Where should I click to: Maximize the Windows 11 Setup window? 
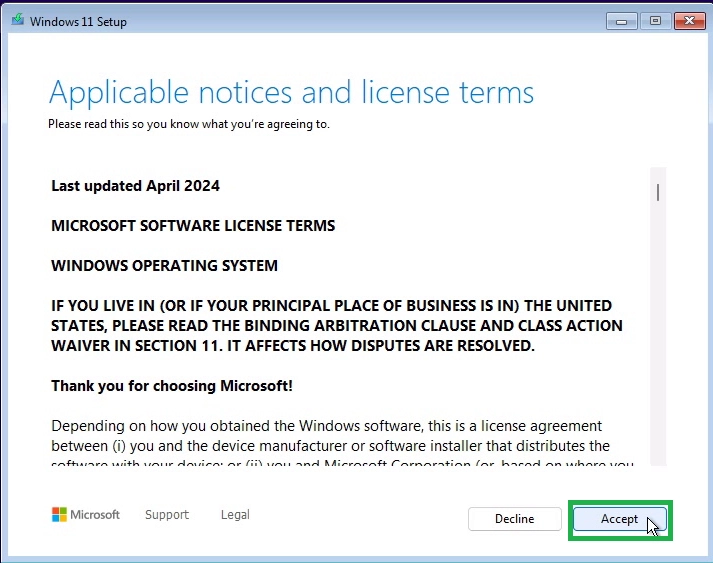tap(655, 21)
